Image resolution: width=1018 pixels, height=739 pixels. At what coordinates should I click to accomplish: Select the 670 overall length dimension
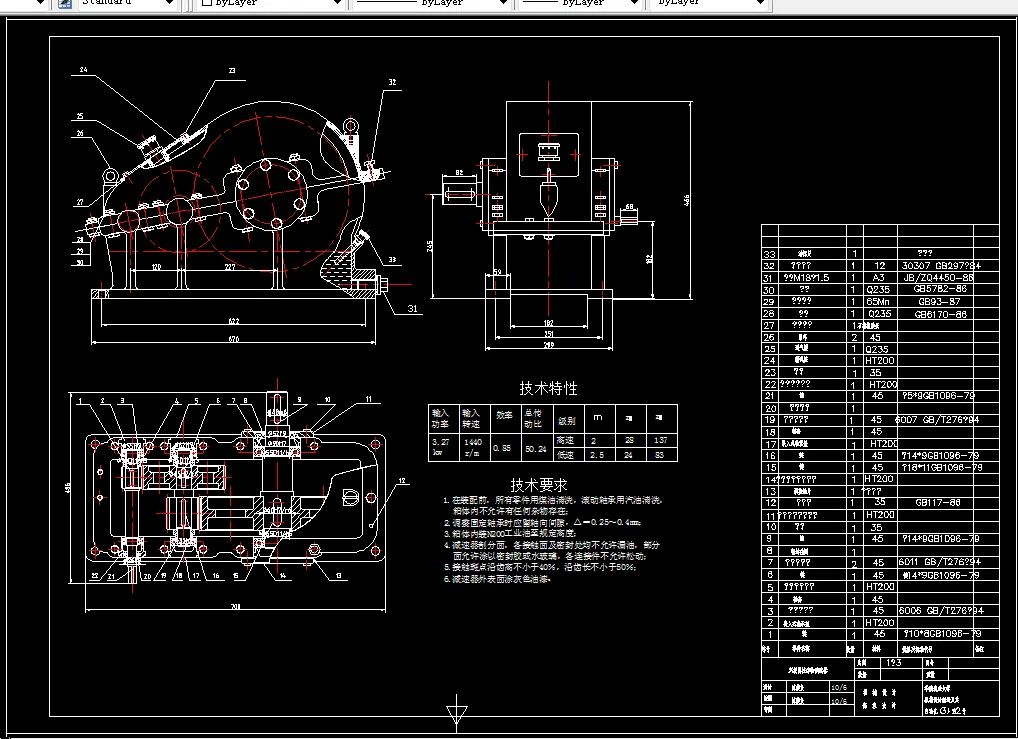tap(234, 338)
